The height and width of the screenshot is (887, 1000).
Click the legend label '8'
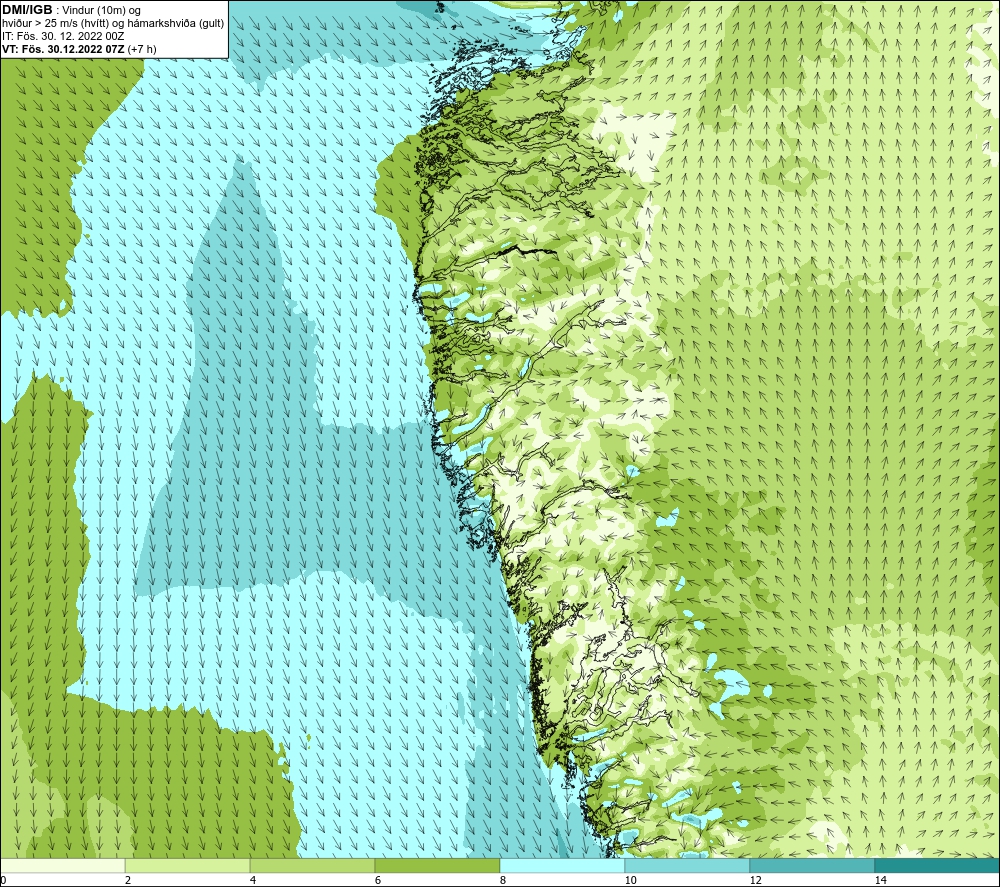point(503,880)
